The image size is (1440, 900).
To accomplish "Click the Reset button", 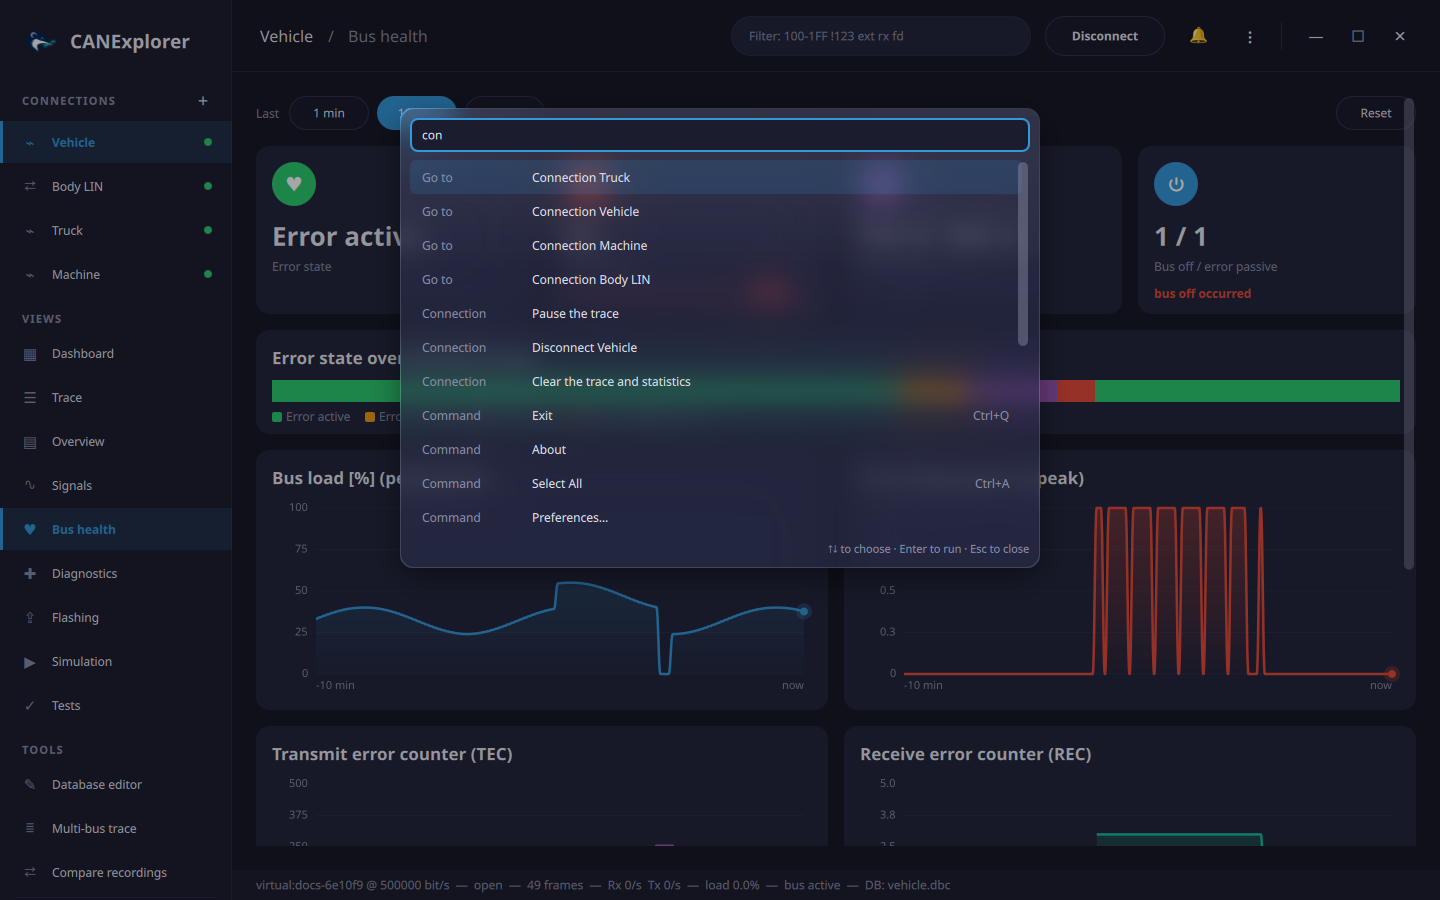I will click(x=1375, y=113).
